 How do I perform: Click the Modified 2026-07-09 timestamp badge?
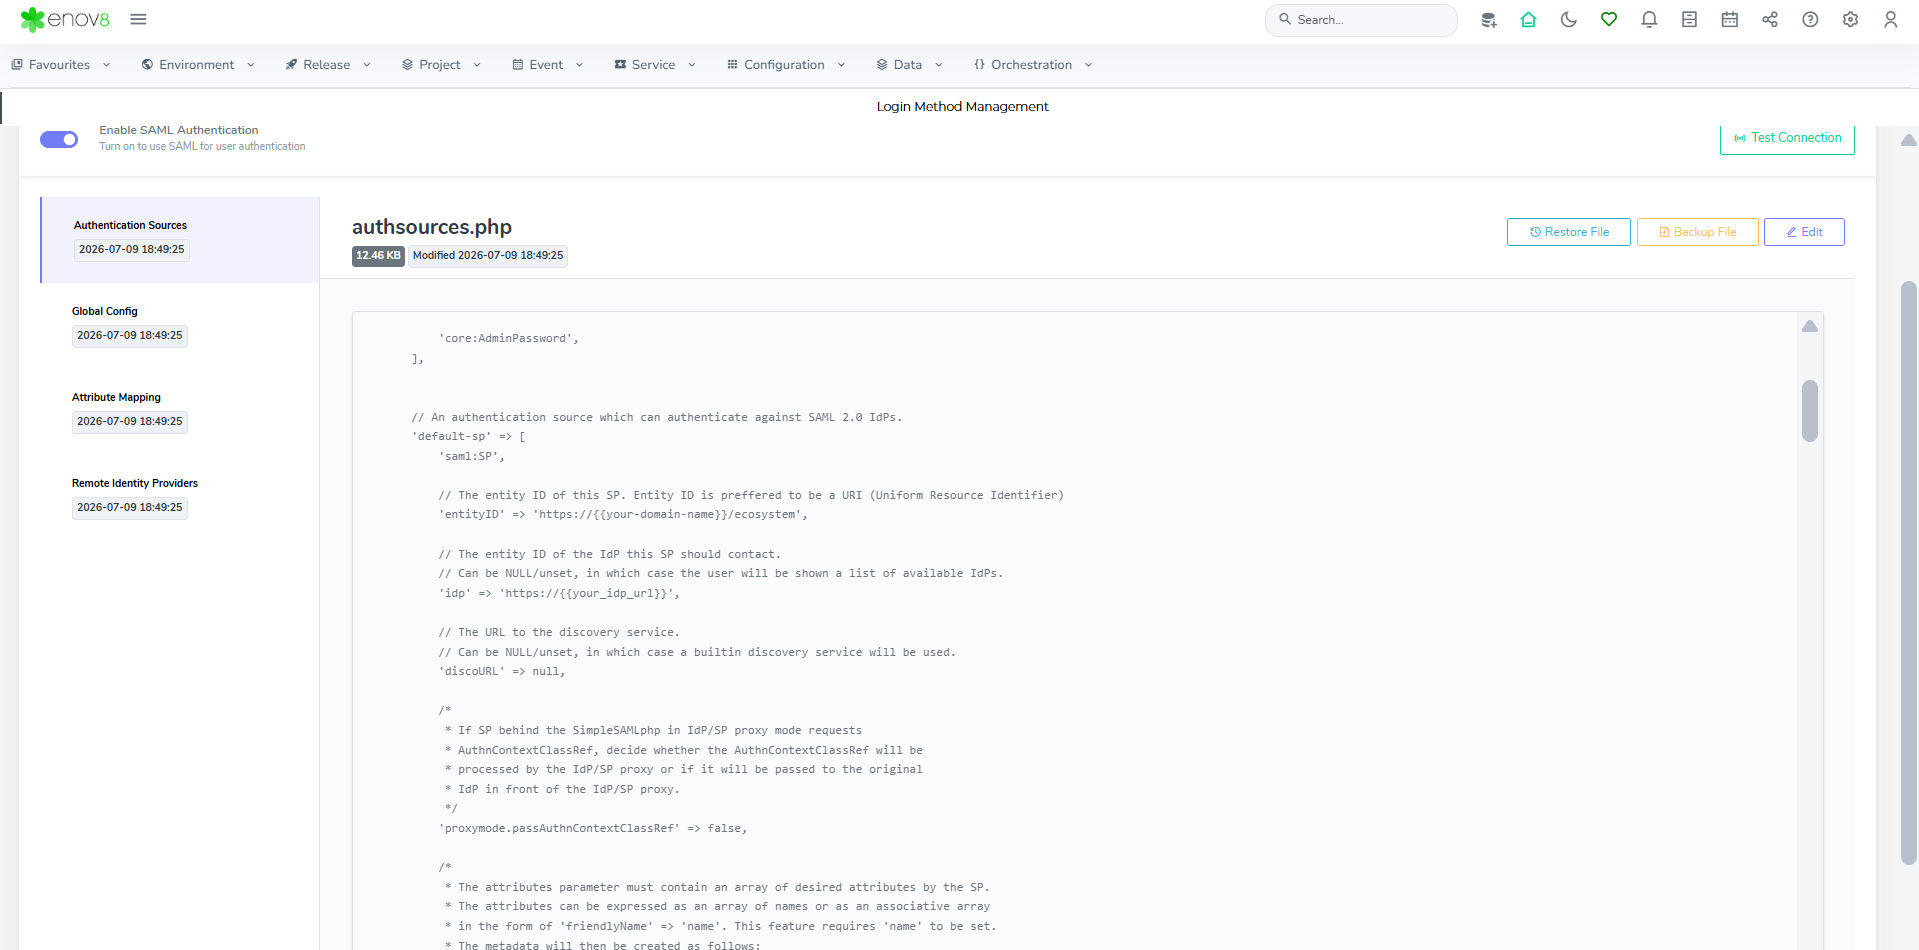tap(488, 256)
